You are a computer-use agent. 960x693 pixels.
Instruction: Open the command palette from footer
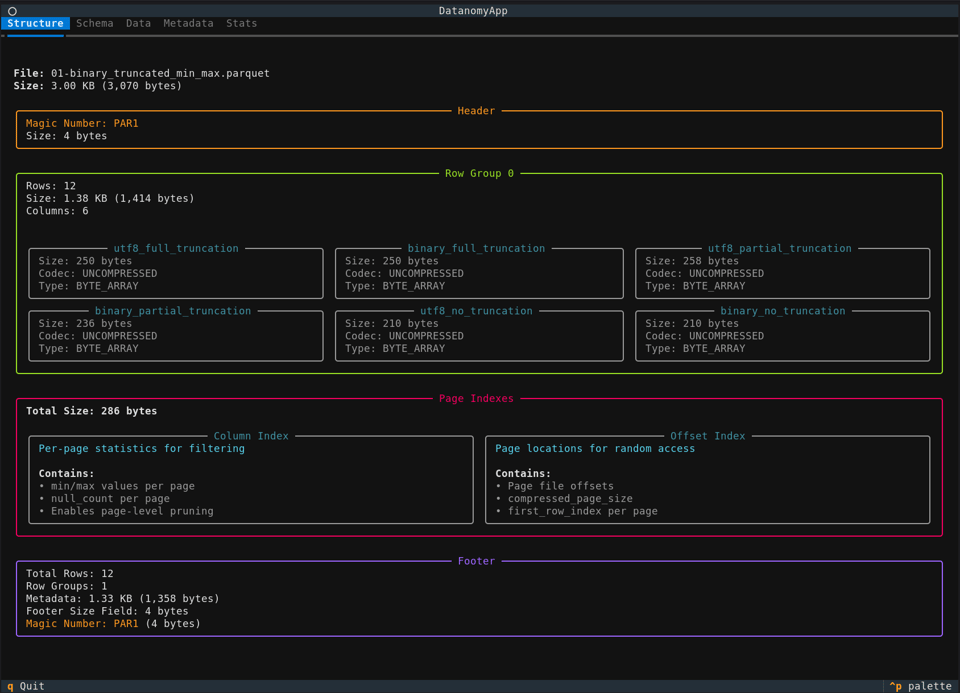[921, 686]
